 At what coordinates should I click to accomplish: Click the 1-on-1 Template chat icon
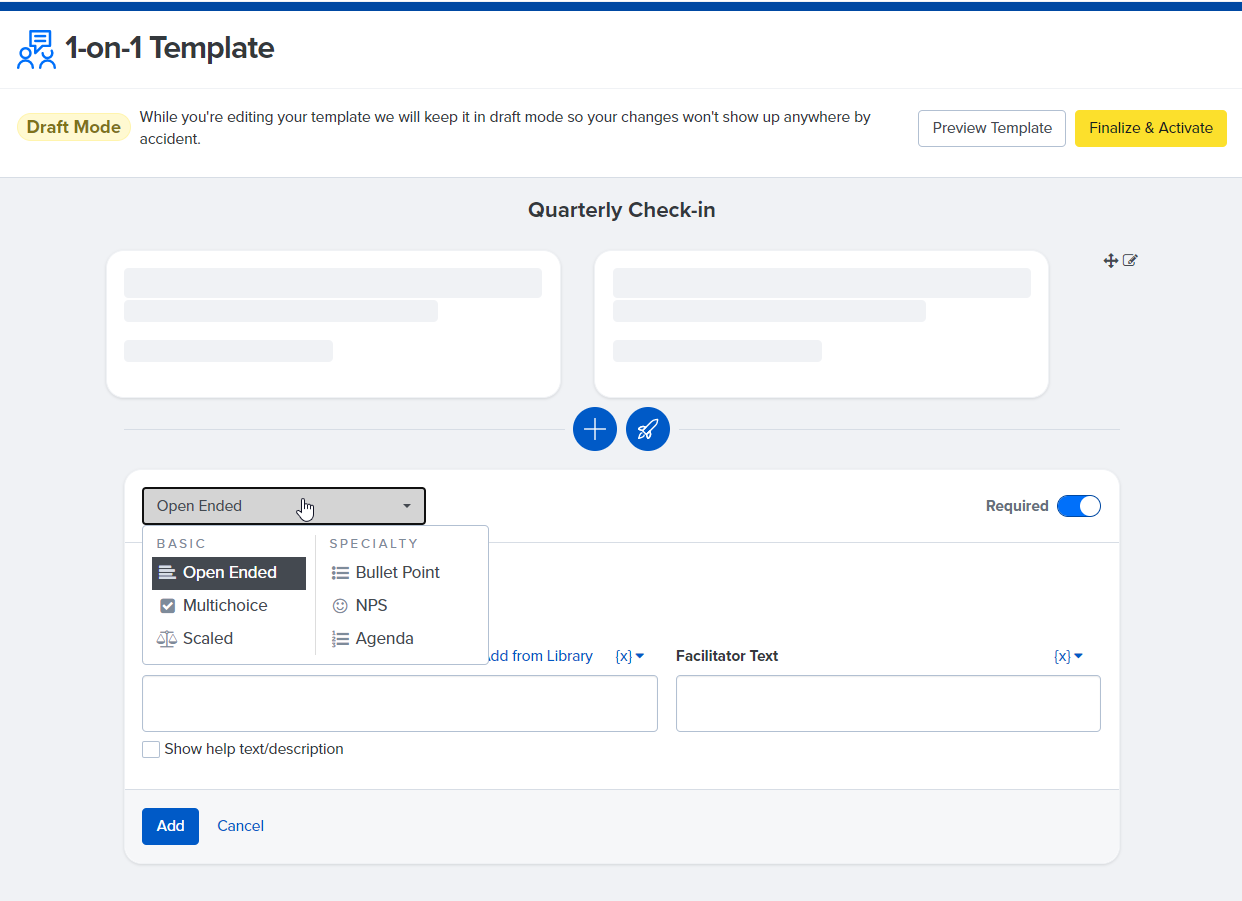37,49
